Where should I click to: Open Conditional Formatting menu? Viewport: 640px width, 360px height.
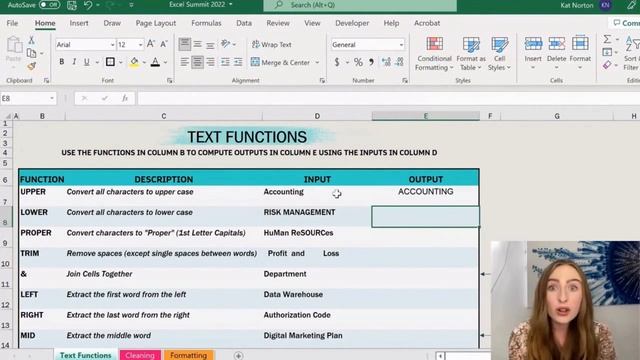[x=434, y=54]
